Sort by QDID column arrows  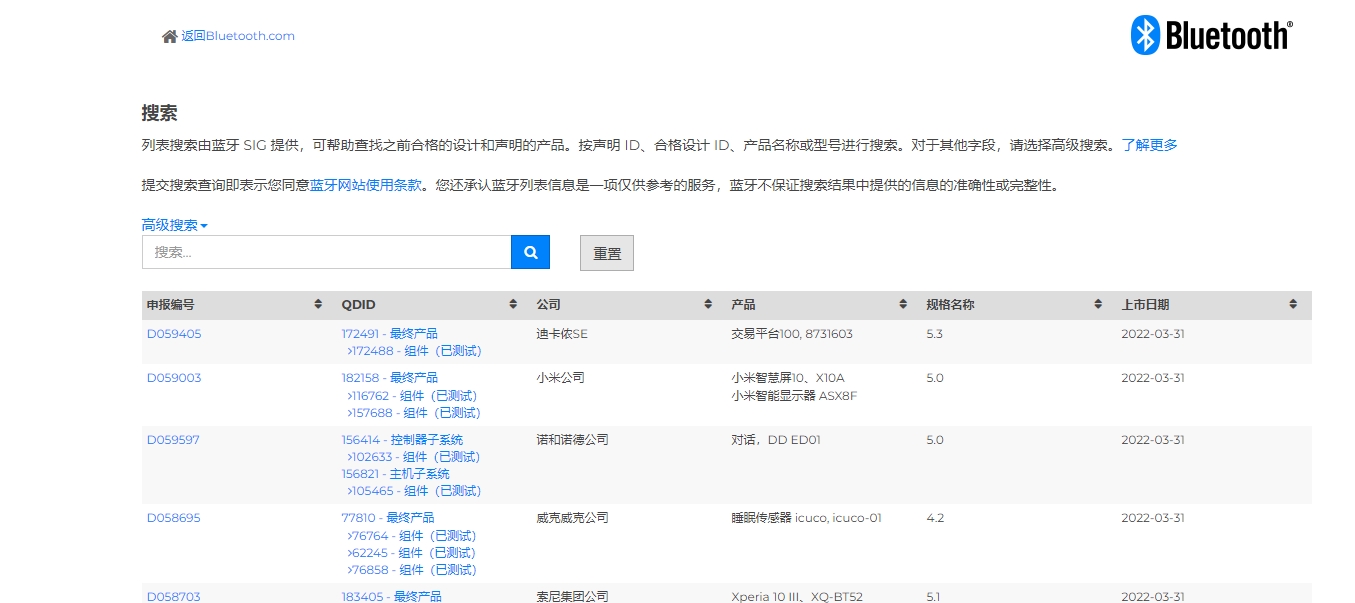pos(513,305)
